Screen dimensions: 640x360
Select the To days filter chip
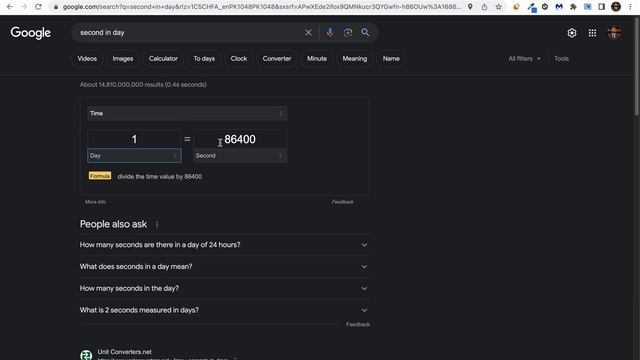[204, 59]
